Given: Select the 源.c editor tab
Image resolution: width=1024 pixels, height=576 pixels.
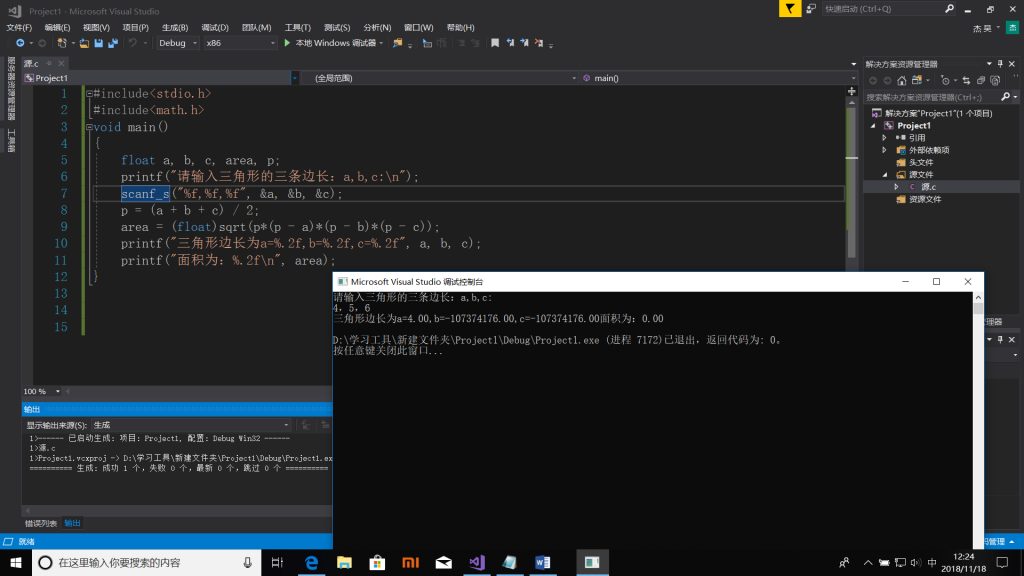Looking at the screenshot, I should click(x=31, y=63).
